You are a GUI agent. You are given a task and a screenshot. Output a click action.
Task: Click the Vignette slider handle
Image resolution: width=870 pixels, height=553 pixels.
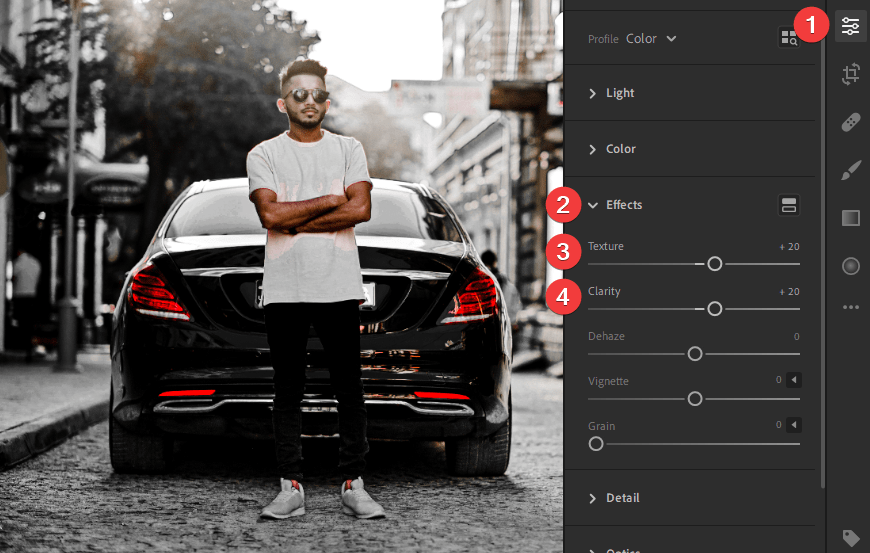coord(695,398)
